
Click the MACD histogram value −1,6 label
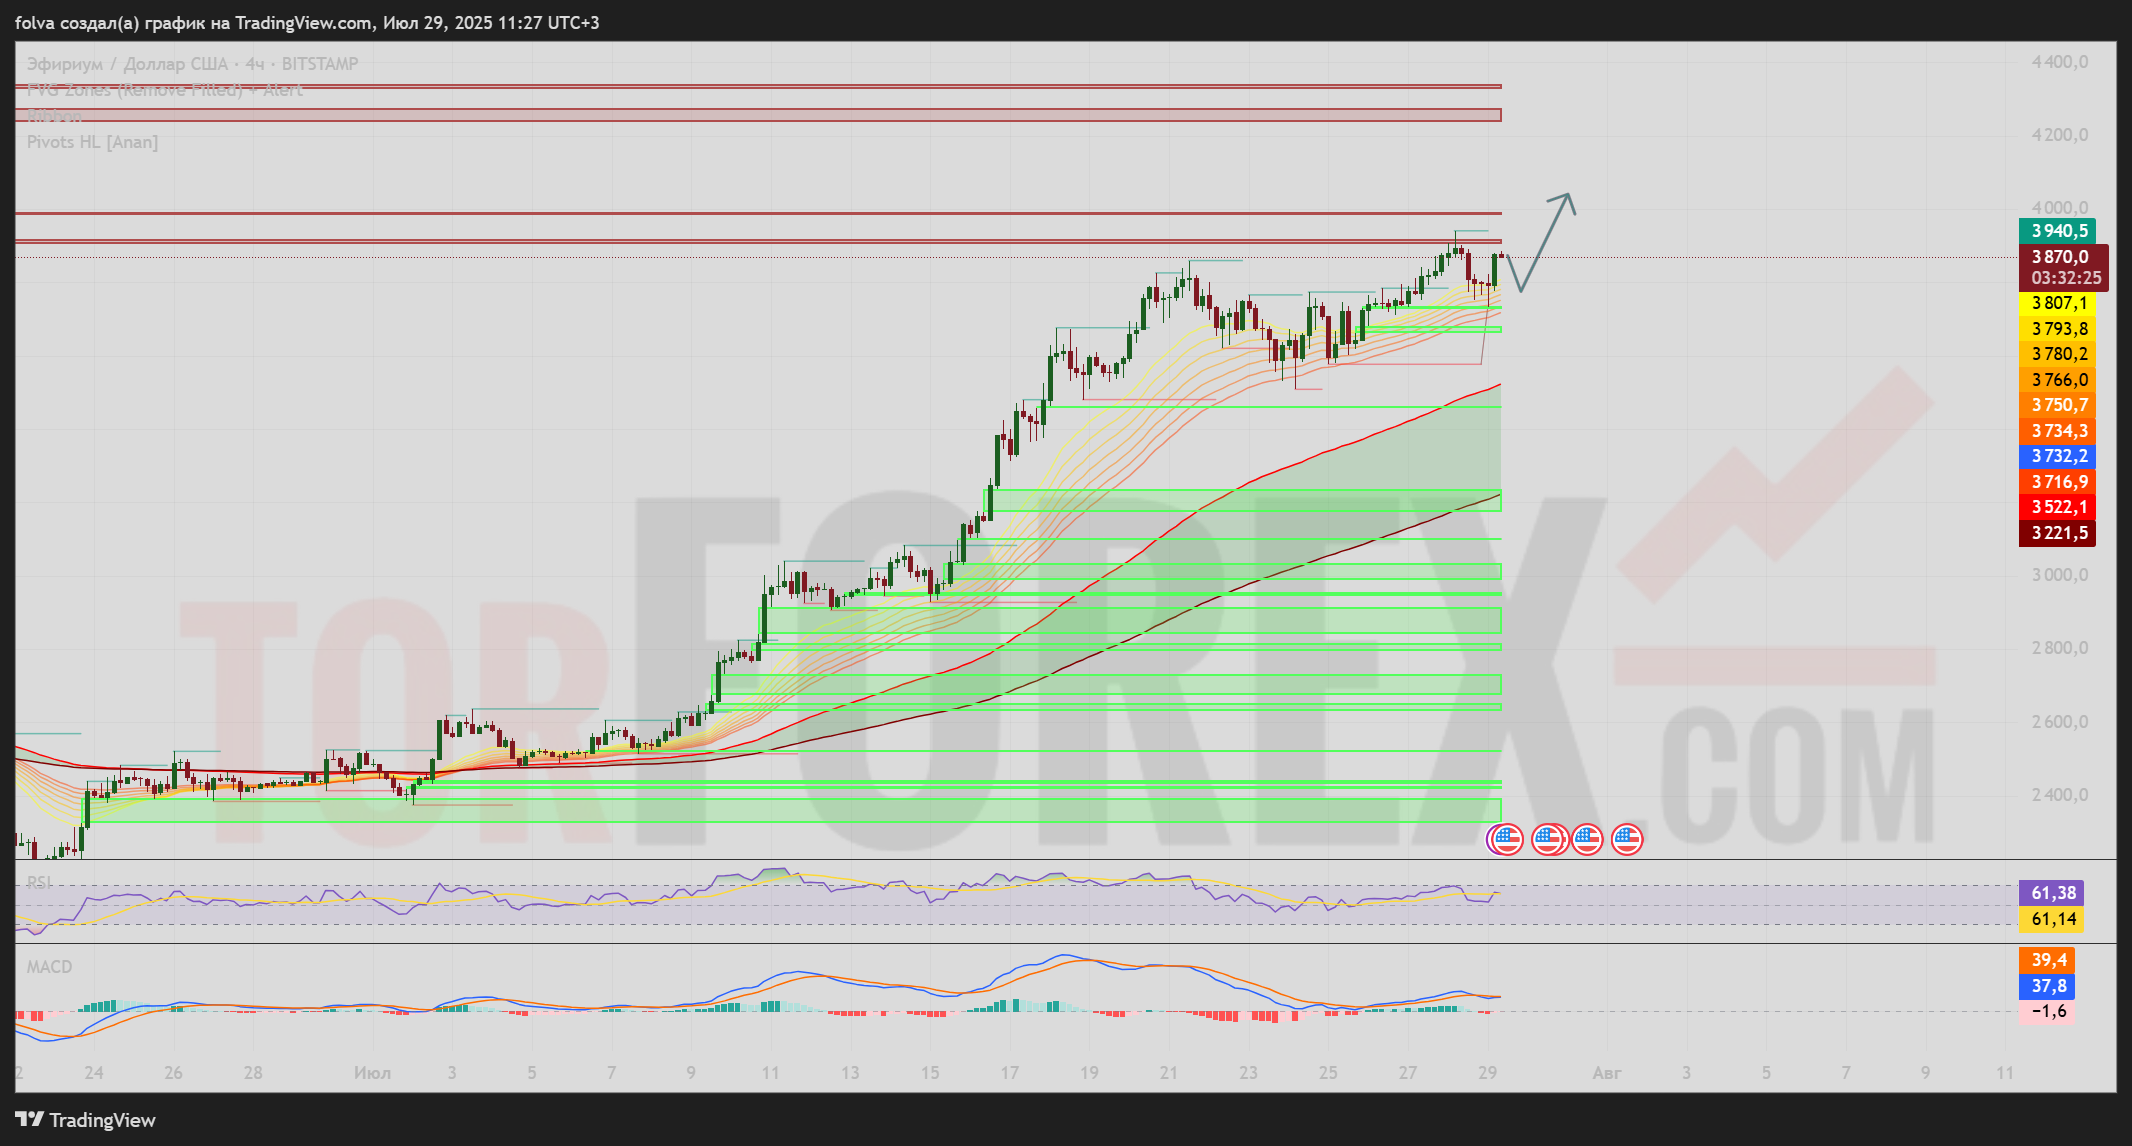pos(2048,1011)
